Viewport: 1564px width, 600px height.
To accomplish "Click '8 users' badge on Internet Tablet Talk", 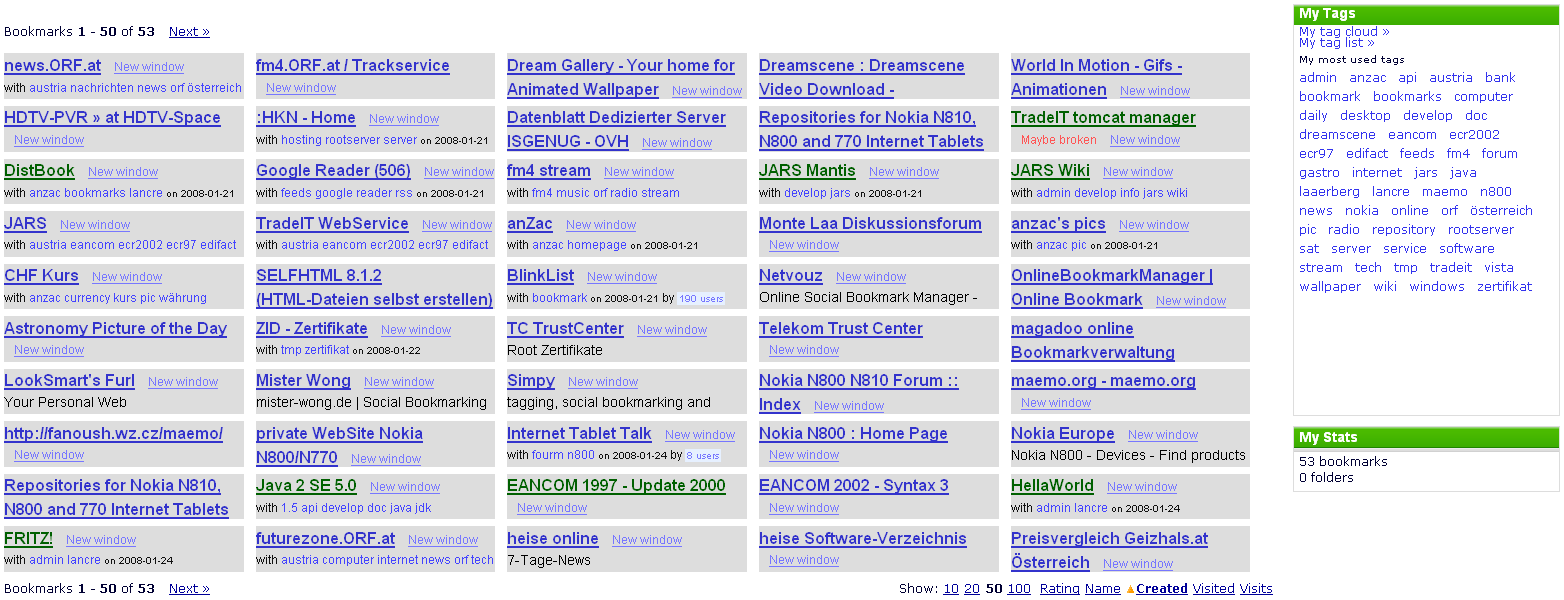I will [703, 456].
